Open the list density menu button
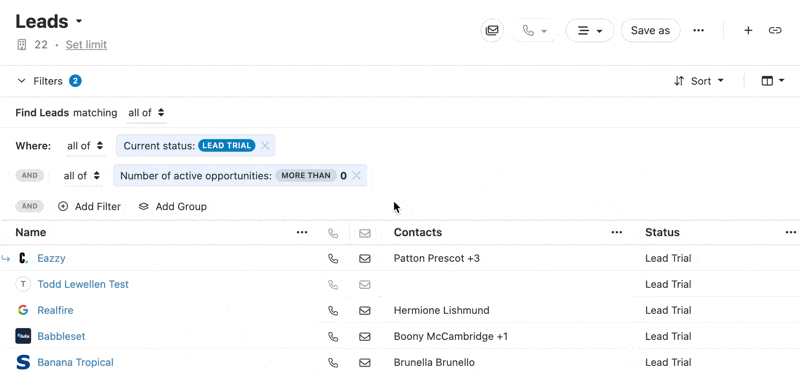This screenshot has width=800, height=380. tap(589, 31)
